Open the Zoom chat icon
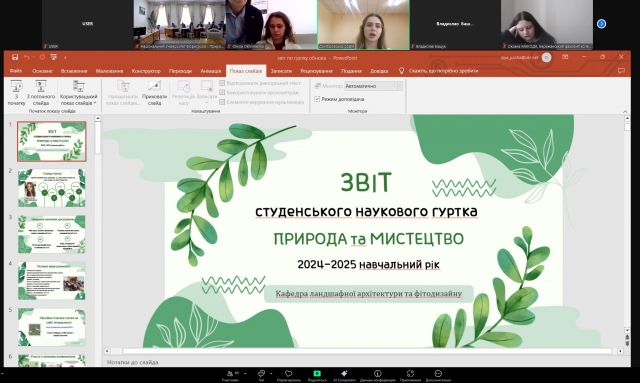 tap(261, 373)
